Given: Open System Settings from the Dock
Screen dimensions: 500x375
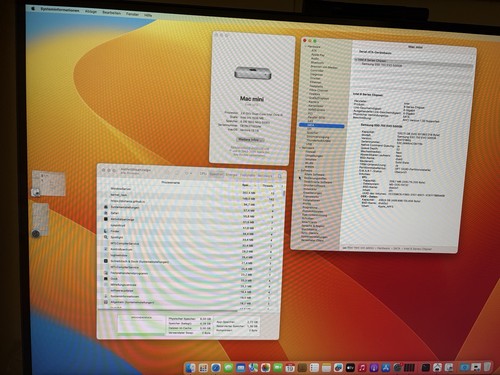Looking at the screenshot, I should pyautogui.click(x=397, y=368).
